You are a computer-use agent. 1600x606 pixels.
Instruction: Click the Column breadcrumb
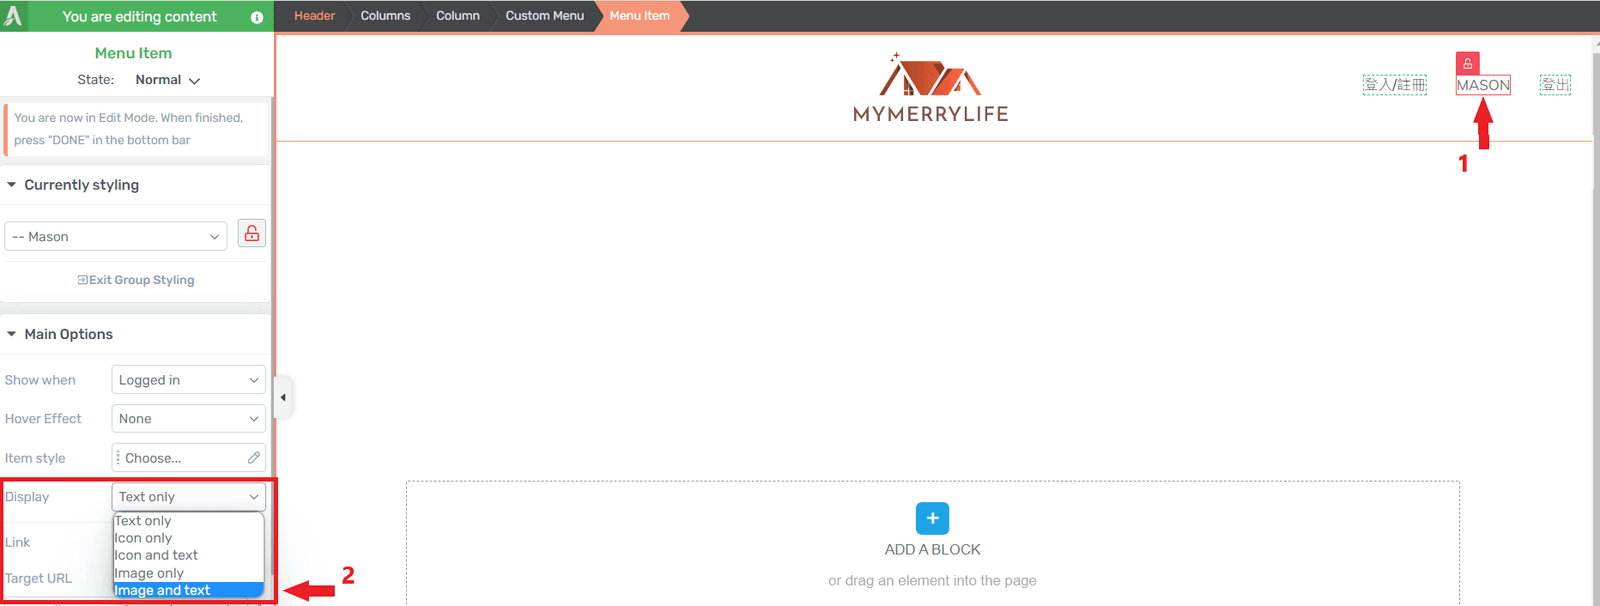coord(458,16)
